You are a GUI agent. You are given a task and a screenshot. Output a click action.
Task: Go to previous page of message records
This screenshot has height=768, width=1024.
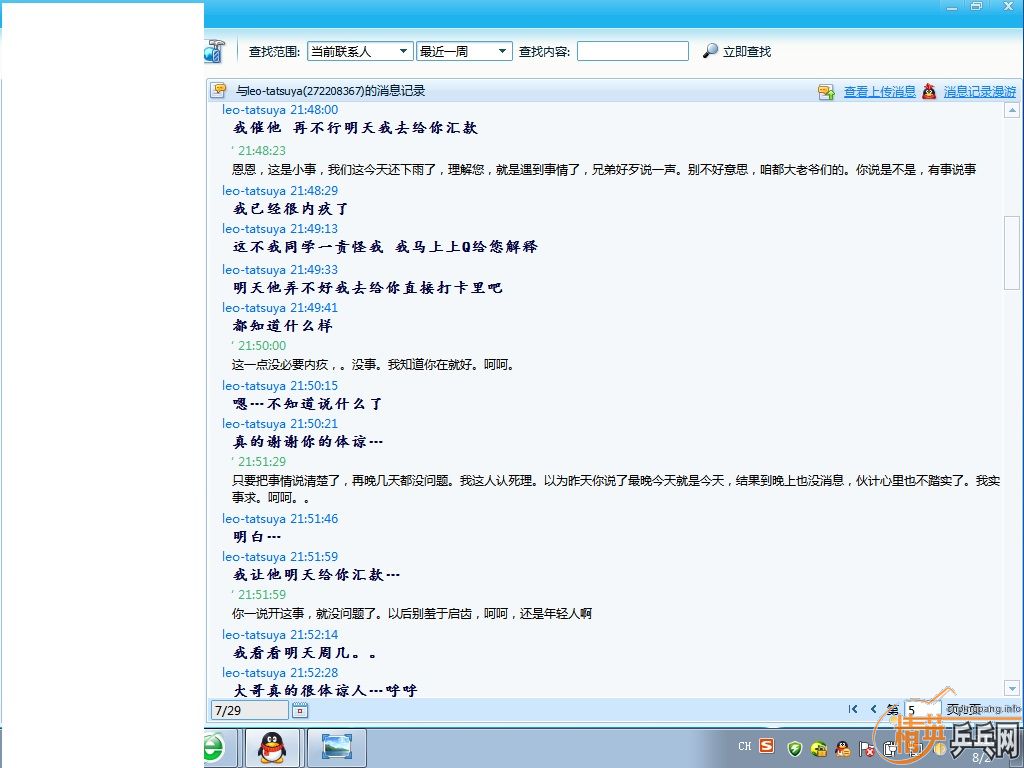coord(873,709)
